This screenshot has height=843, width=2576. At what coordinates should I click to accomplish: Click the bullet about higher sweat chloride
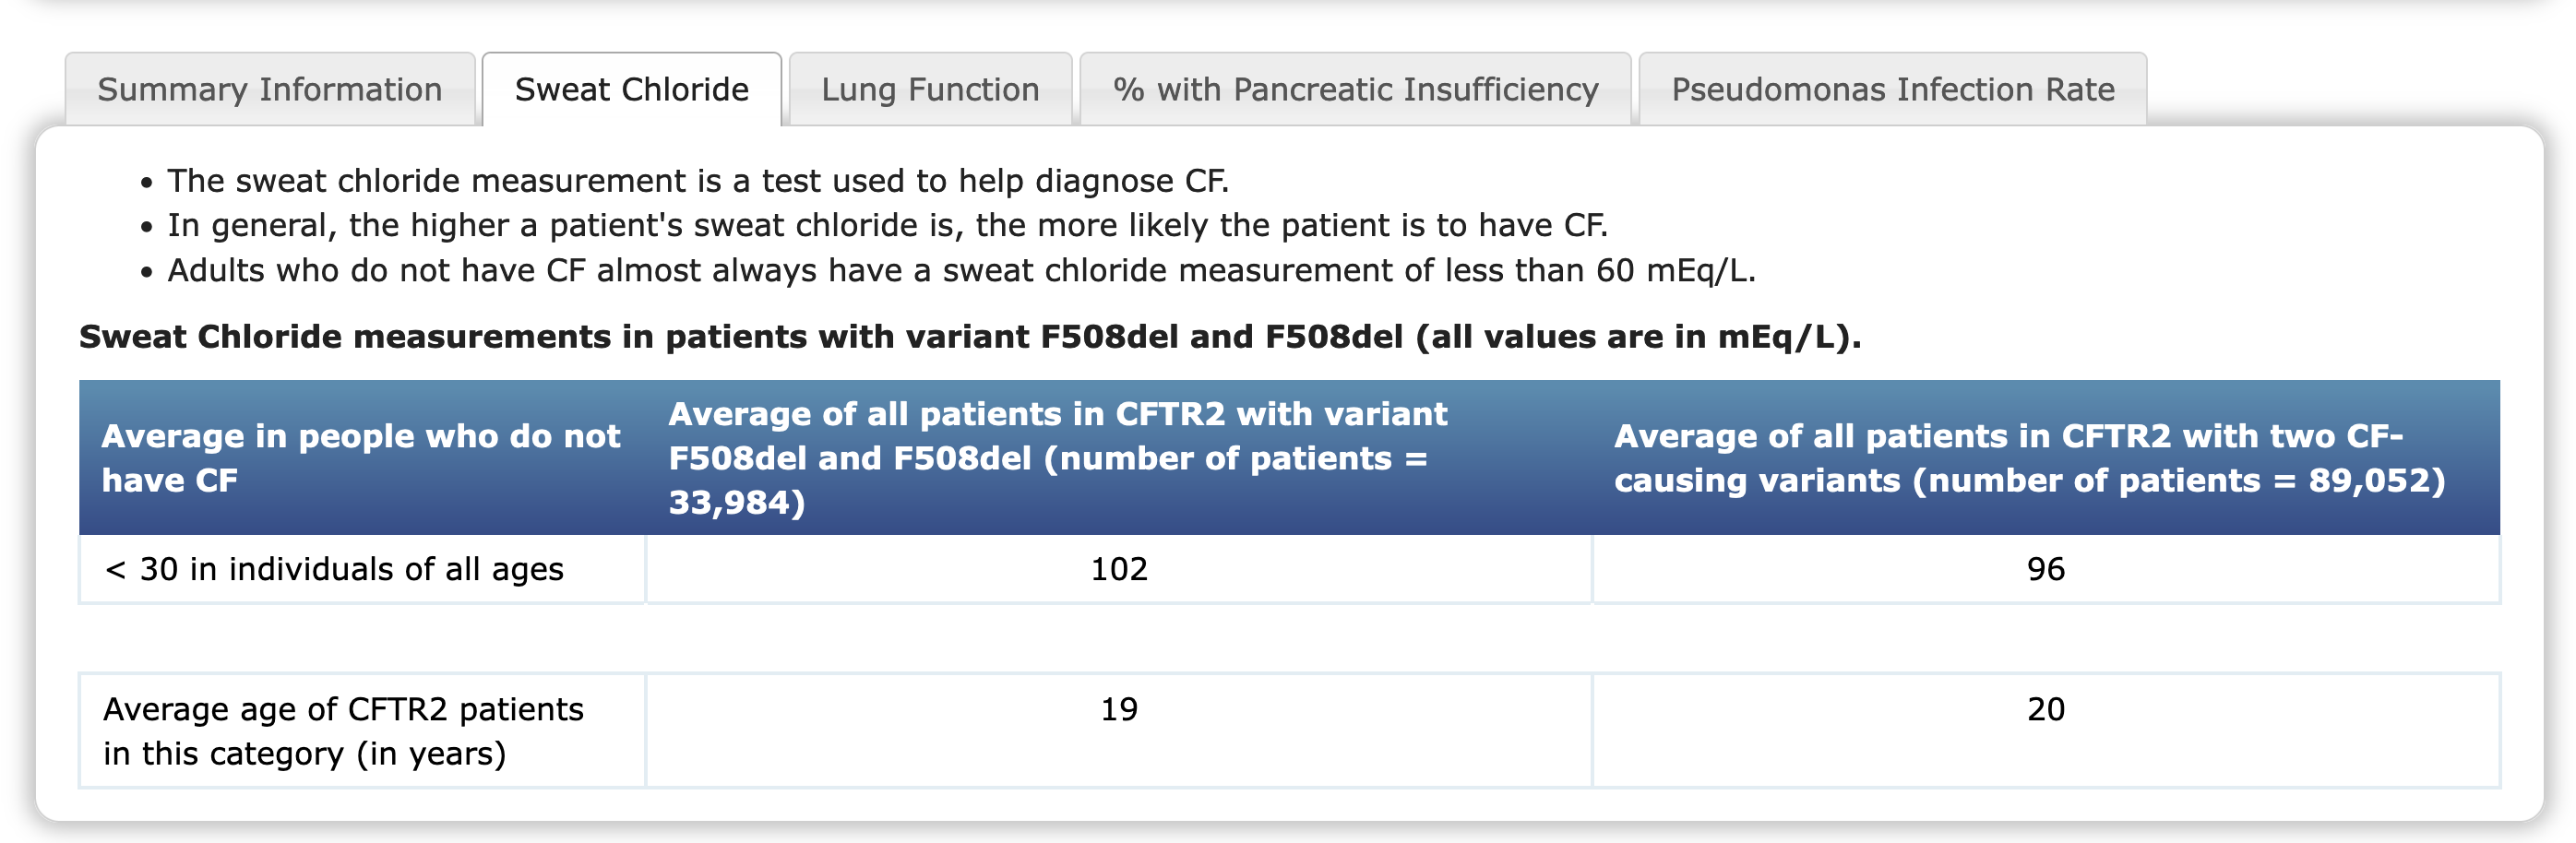click(887, 226)
